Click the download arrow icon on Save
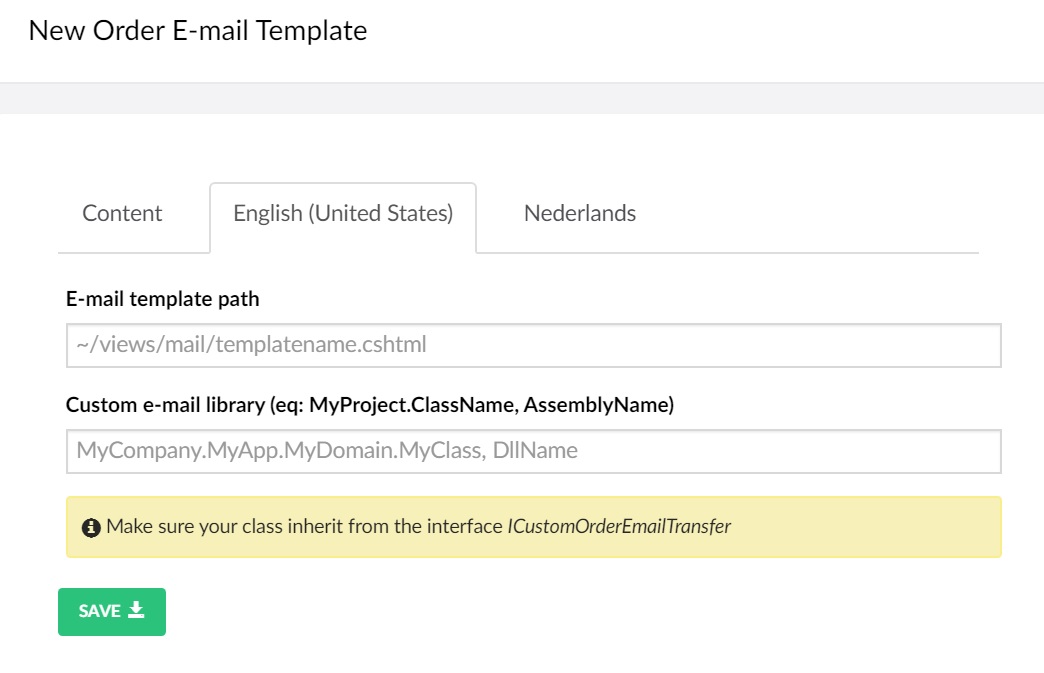The width and height of the screenshot is (1044, 673). (x=136, y=610)
